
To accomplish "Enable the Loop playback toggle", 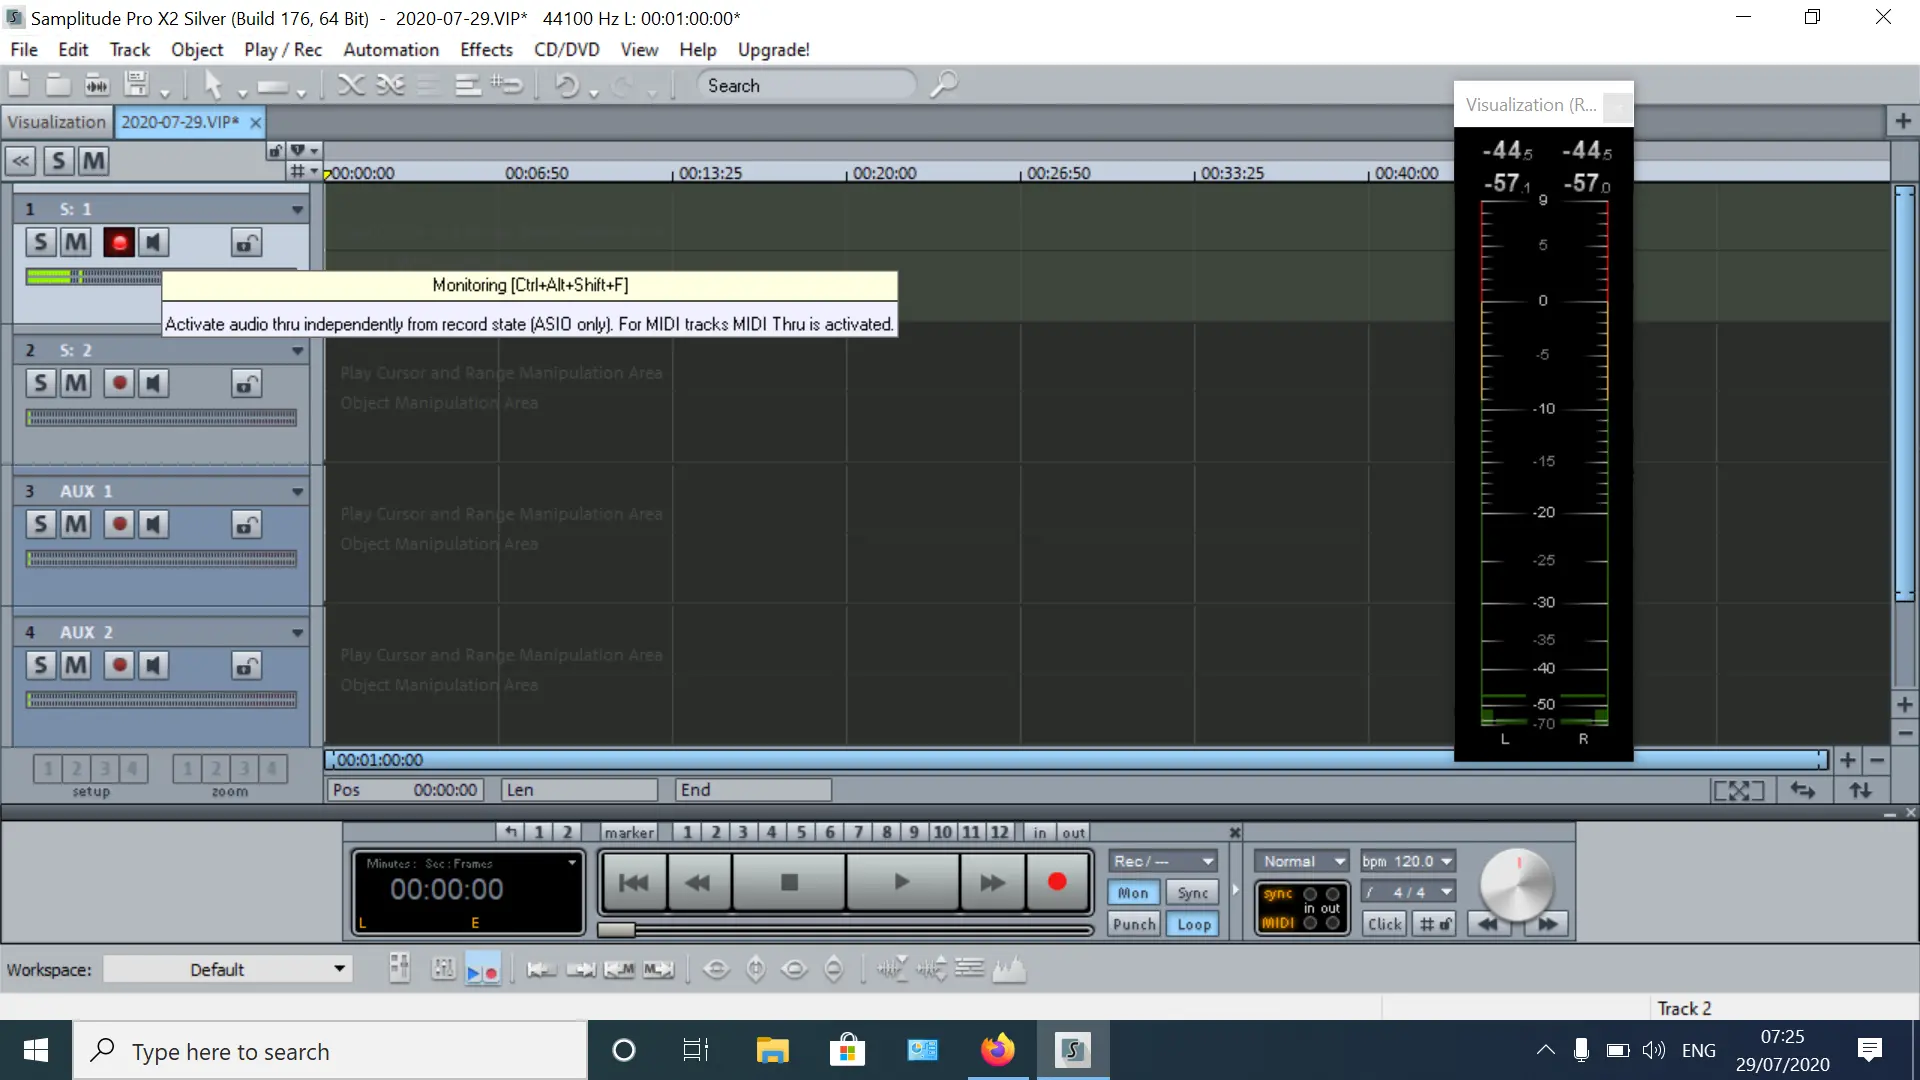I will (x=1193, y=924).
